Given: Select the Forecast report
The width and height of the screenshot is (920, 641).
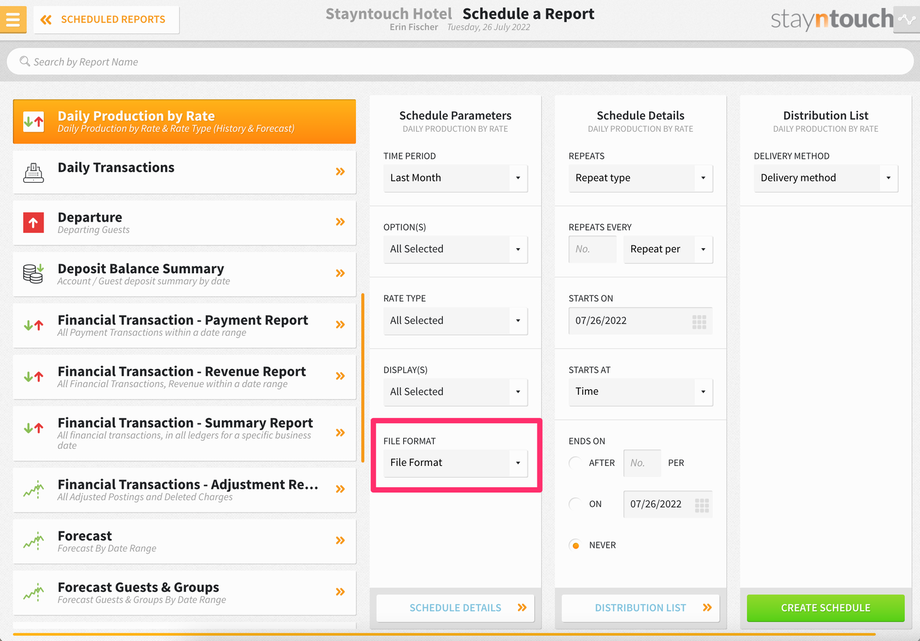Looking at the screenshot, I should pyautogui.click(x=184, y=541).
